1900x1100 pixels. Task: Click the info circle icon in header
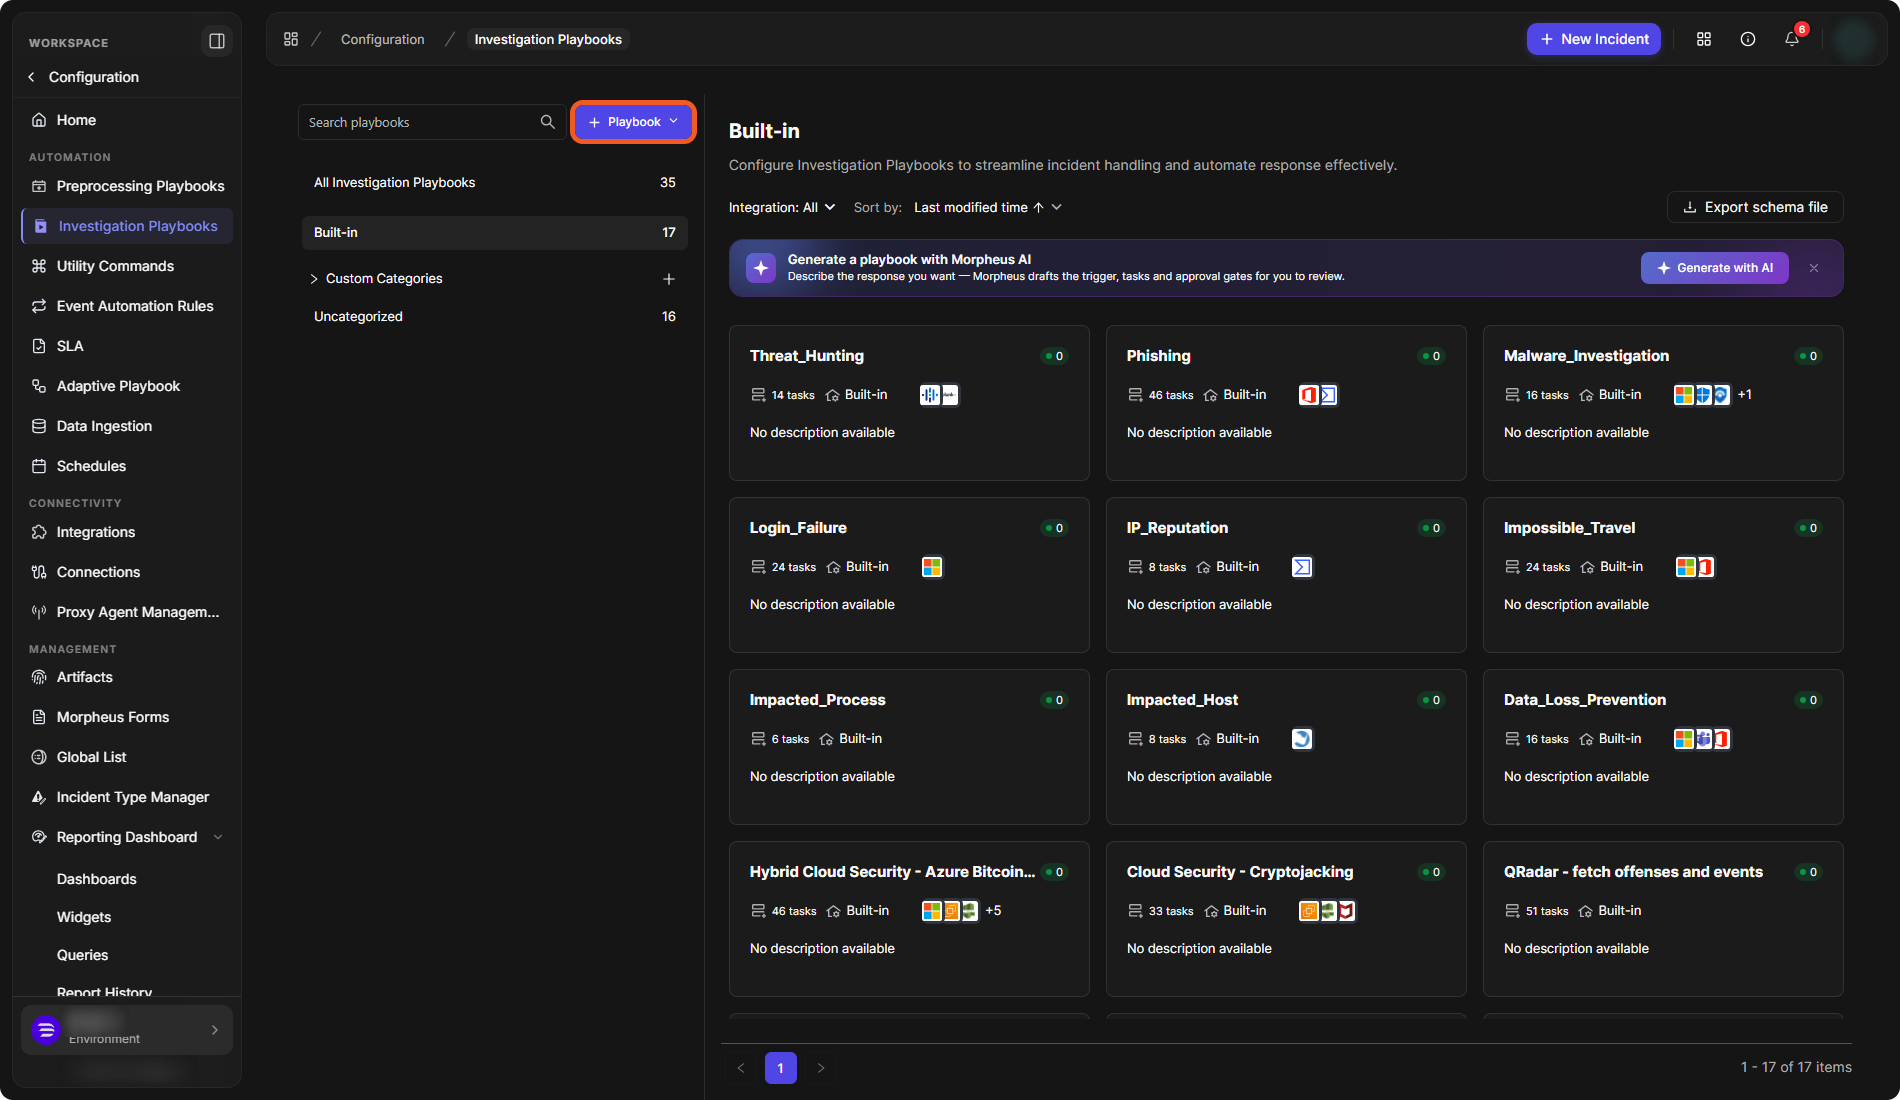coord(1748,39)
